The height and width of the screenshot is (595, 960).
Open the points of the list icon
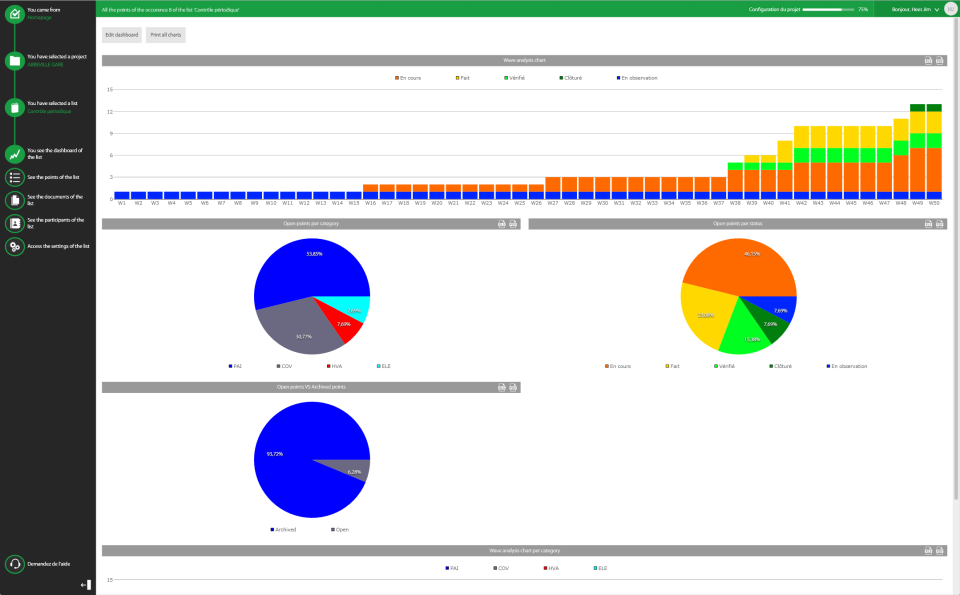15,177
